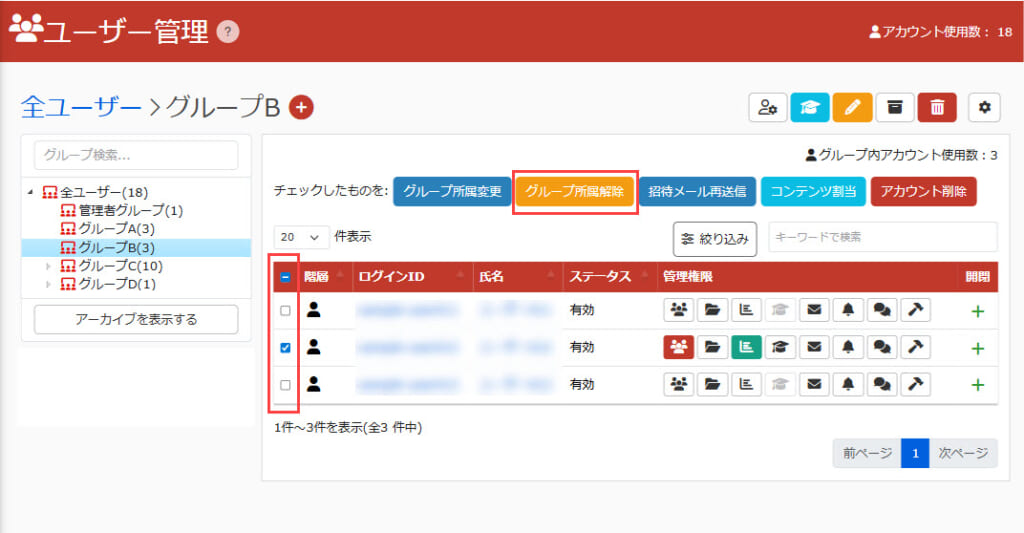This screenshot has height=533, width=1024.
Task: Expand the グループC tree node arrow
Action: click(48, 266)
